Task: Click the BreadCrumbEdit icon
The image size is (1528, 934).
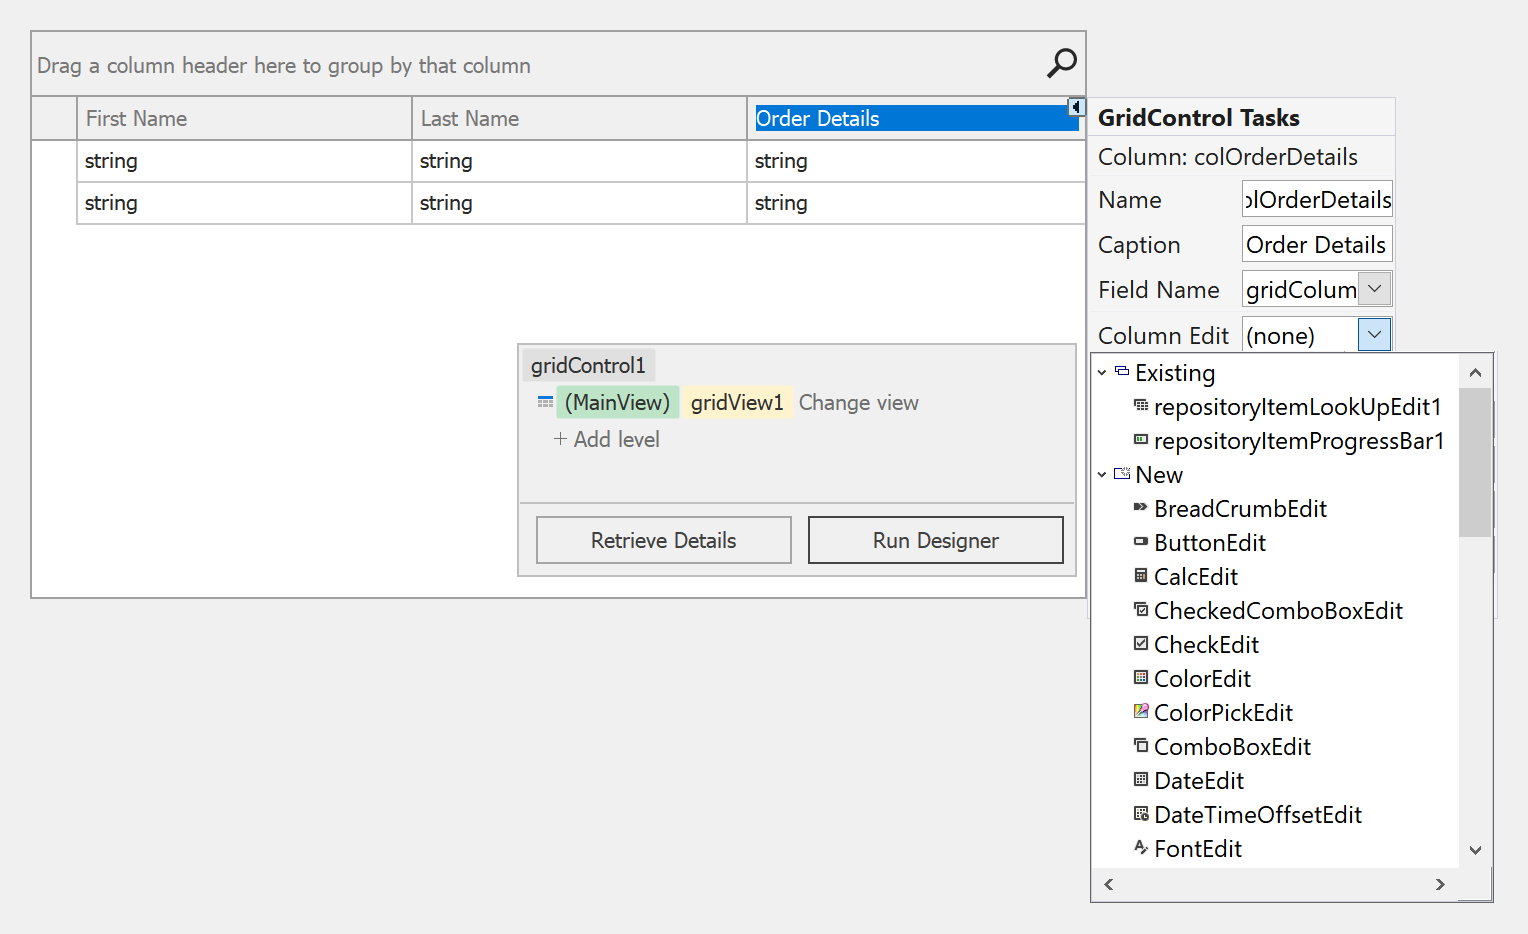Action: 1140,508
